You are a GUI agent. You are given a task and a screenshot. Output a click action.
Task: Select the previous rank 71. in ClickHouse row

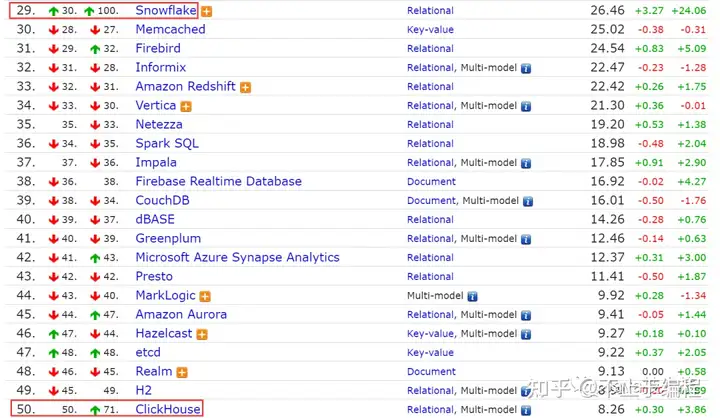pos(111,410)
